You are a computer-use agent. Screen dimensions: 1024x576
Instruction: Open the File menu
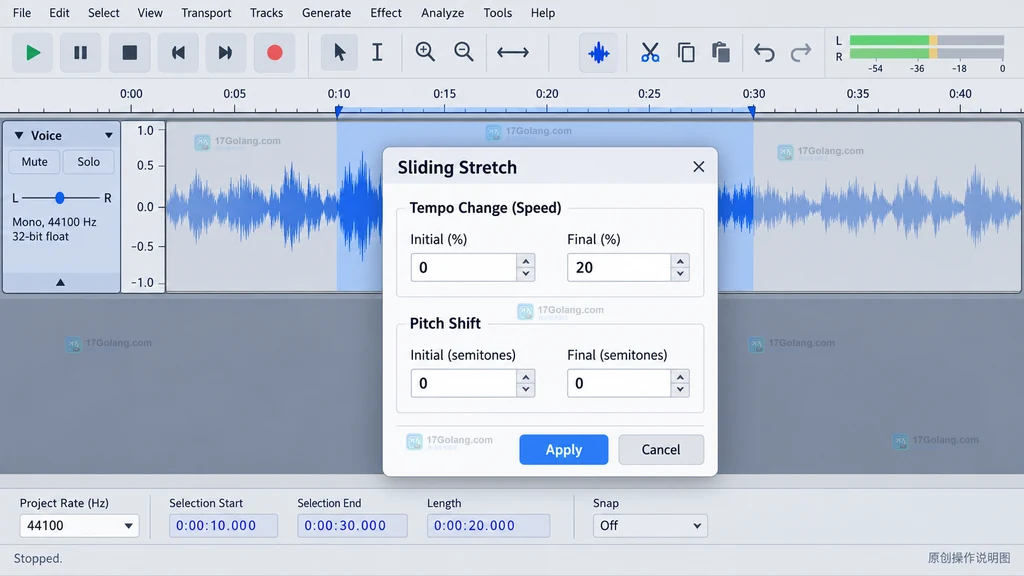22,13
